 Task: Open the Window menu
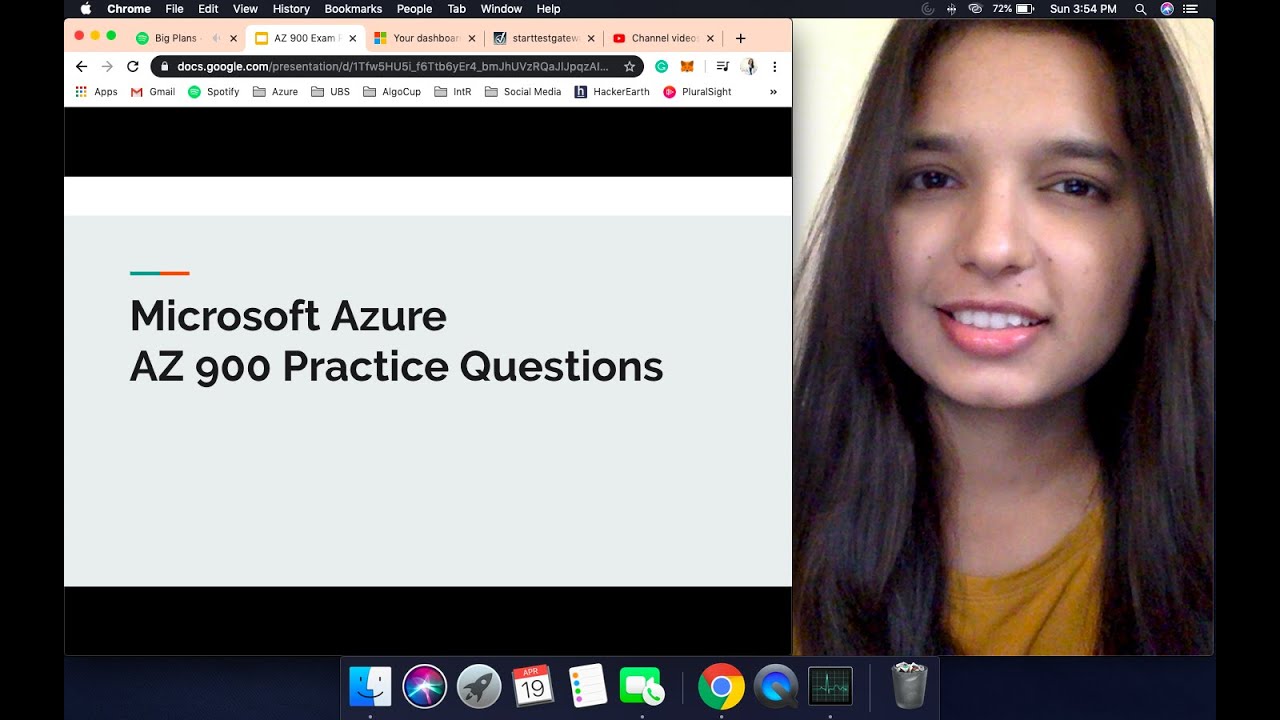point(501,9)
